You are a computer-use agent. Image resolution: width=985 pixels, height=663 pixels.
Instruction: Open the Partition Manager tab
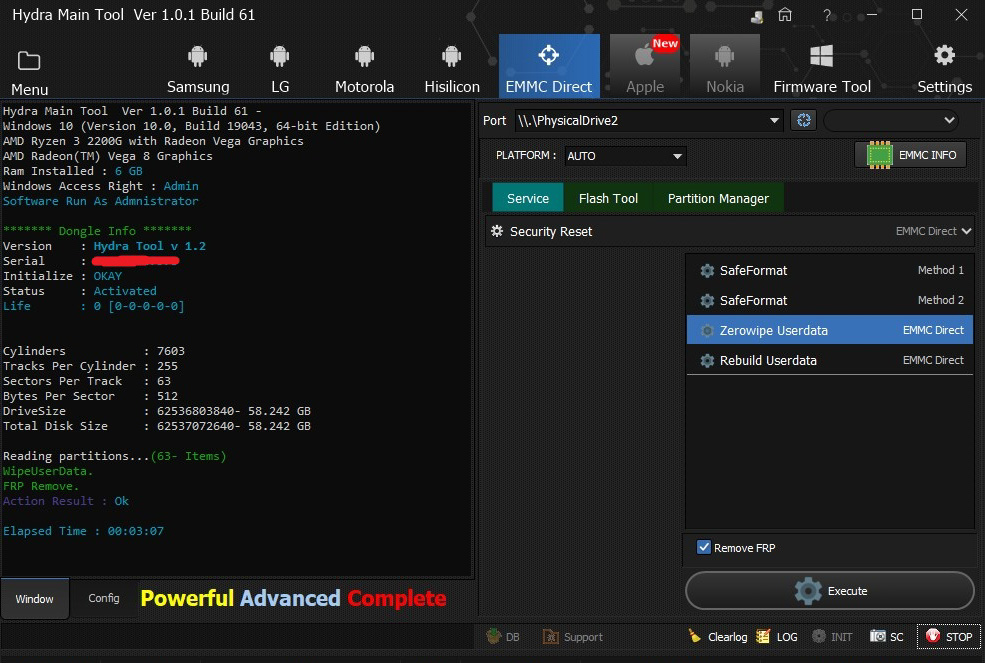(x=718, y=198)
